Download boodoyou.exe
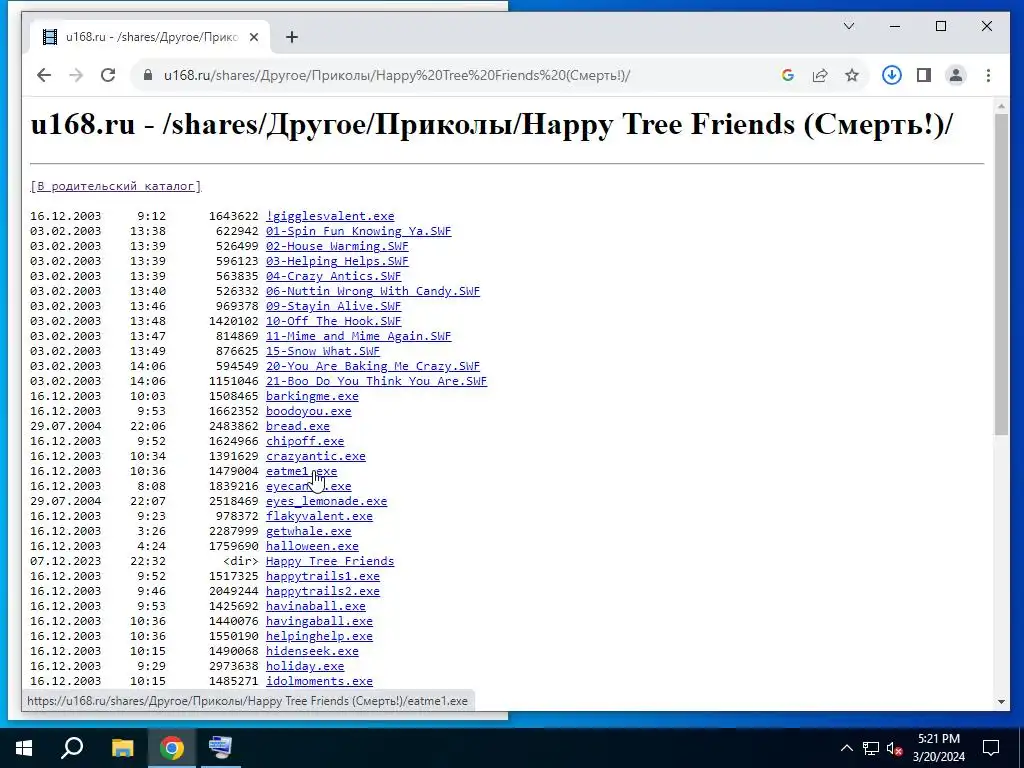Image resolution: width=1024 pixels, height=768 pixels. (309, 411)
